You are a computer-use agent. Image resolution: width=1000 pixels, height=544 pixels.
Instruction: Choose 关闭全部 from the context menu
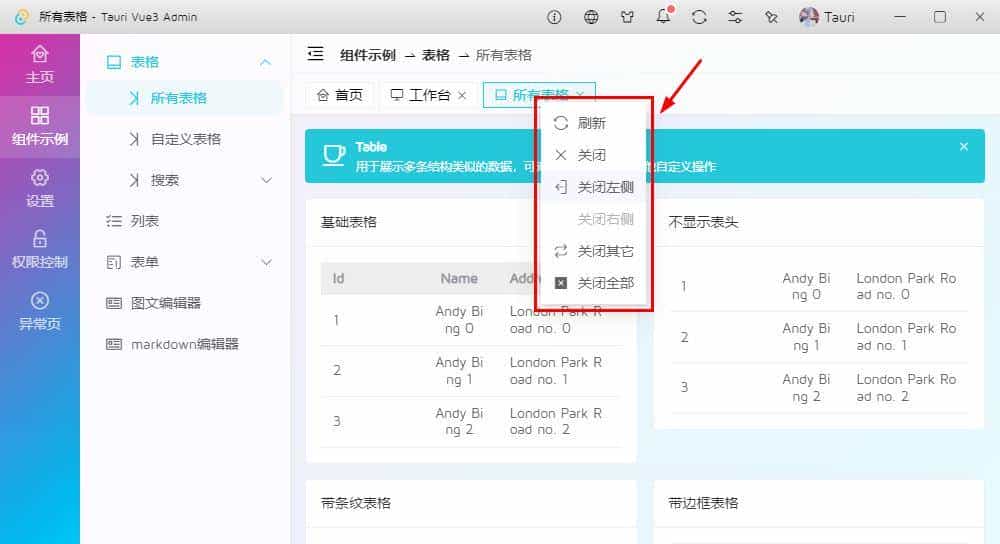pos(594,283)
